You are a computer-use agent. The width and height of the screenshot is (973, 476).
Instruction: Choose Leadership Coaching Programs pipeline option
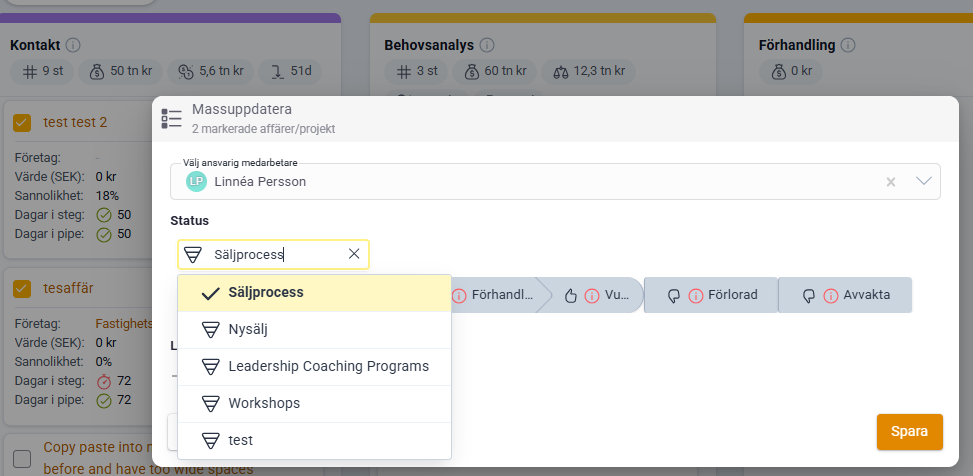(x=314, y=367)
